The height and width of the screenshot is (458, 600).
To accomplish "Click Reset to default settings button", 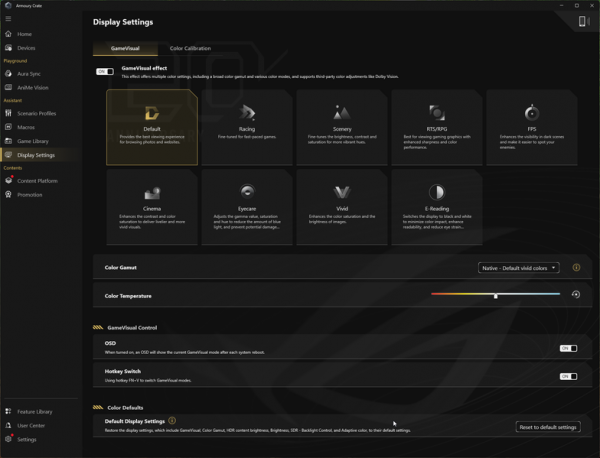I will 548,427.
